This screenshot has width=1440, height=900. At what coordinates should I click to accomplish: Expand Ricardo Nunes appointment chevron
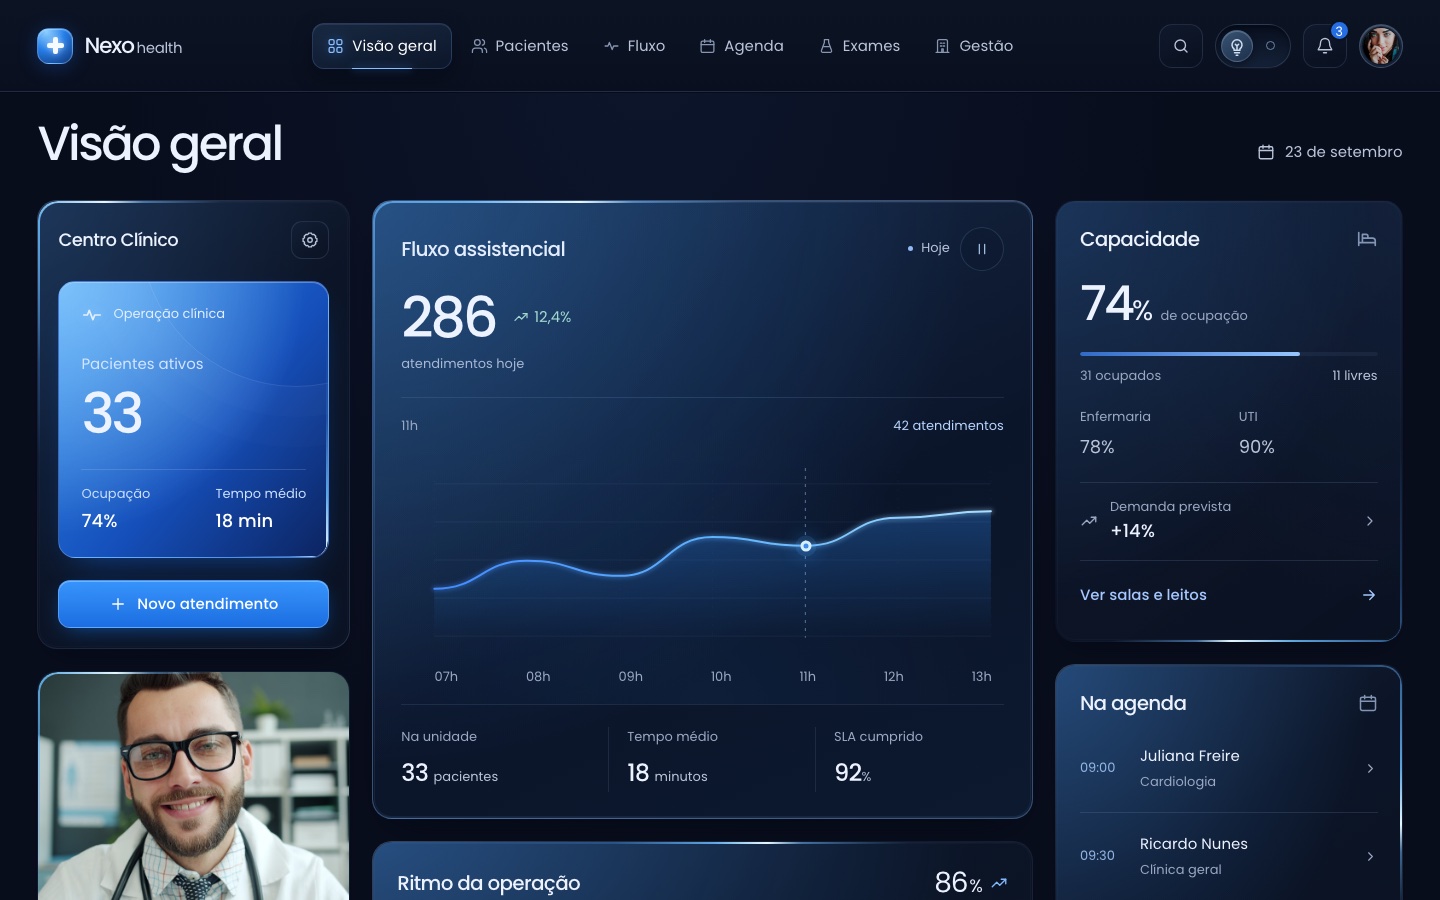point(1370,857)
